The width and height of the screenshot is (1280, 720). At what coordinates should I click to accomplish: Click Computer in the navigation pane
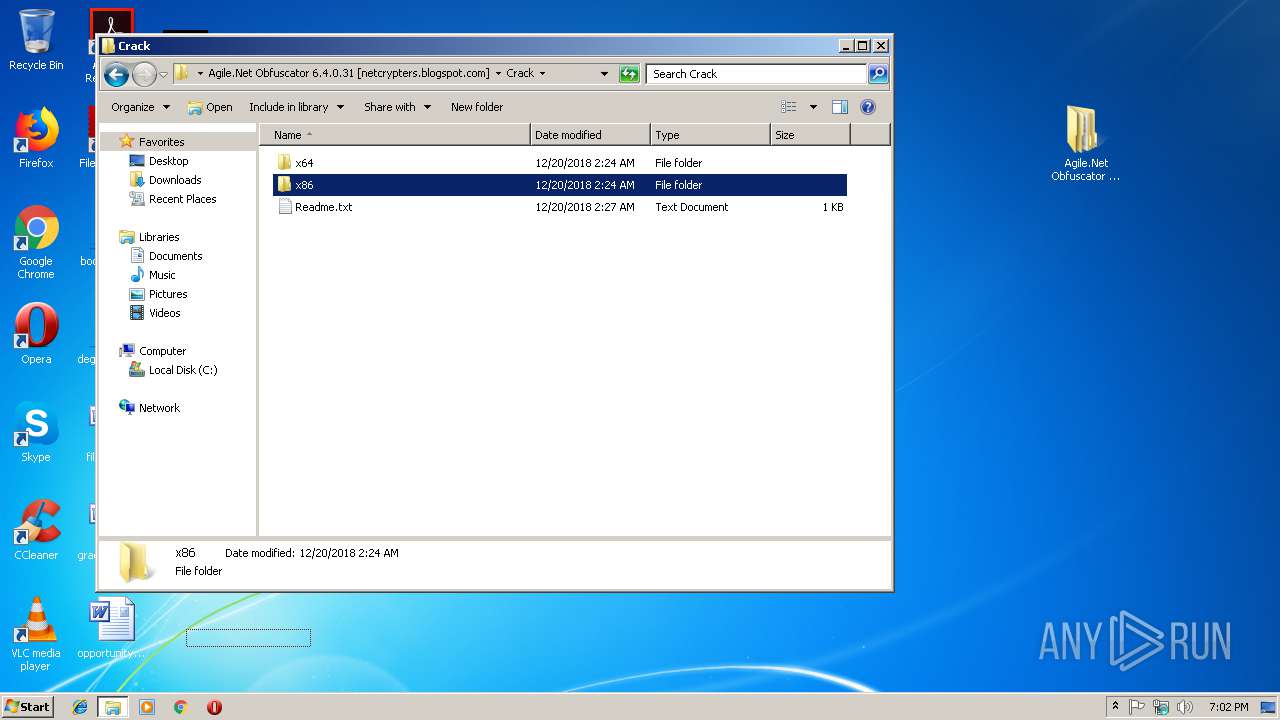pyautogui.click(x=162, y=351)
